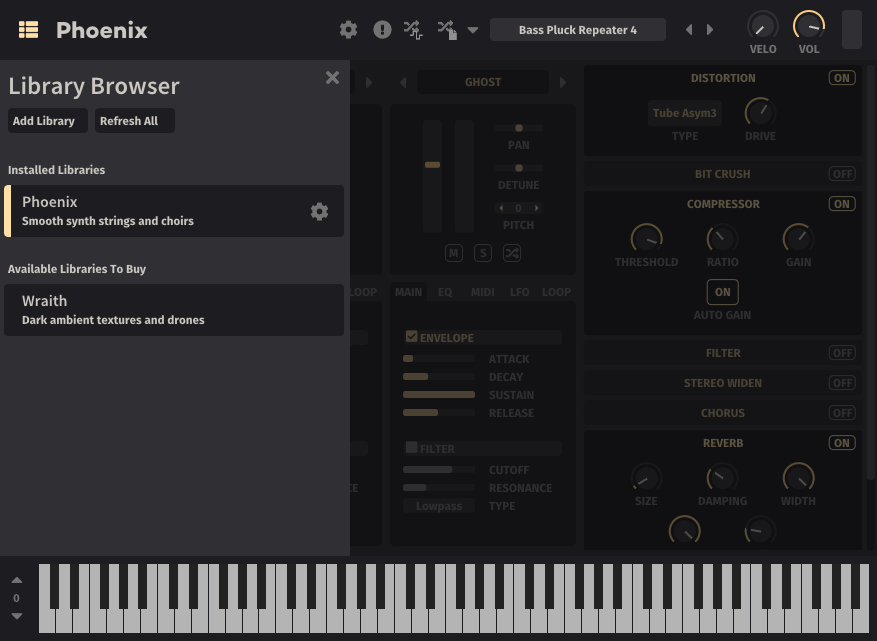877x641 pixels.
Task: Adjust the distortion DRIVE knob
Action: (x=760, y=113)
